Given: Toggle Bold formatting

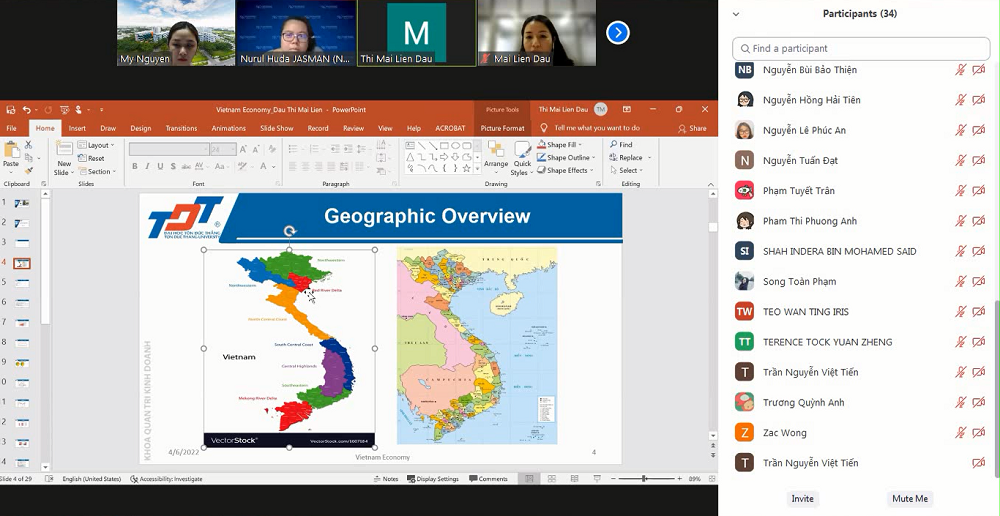Looking at the screenshot, I should [x=135, y=166].
